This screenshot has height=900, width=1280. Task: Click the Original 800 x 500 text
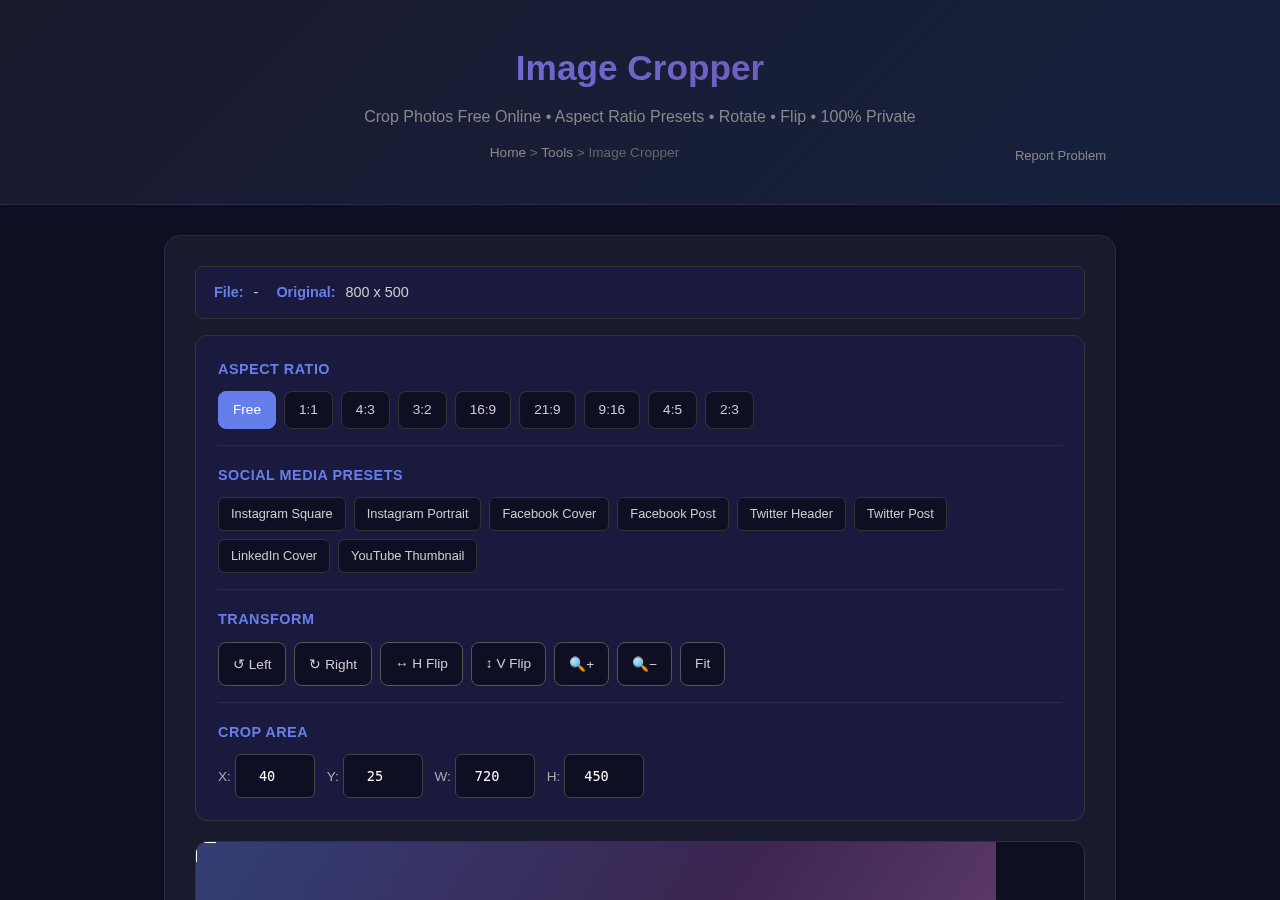pos(342,292)
